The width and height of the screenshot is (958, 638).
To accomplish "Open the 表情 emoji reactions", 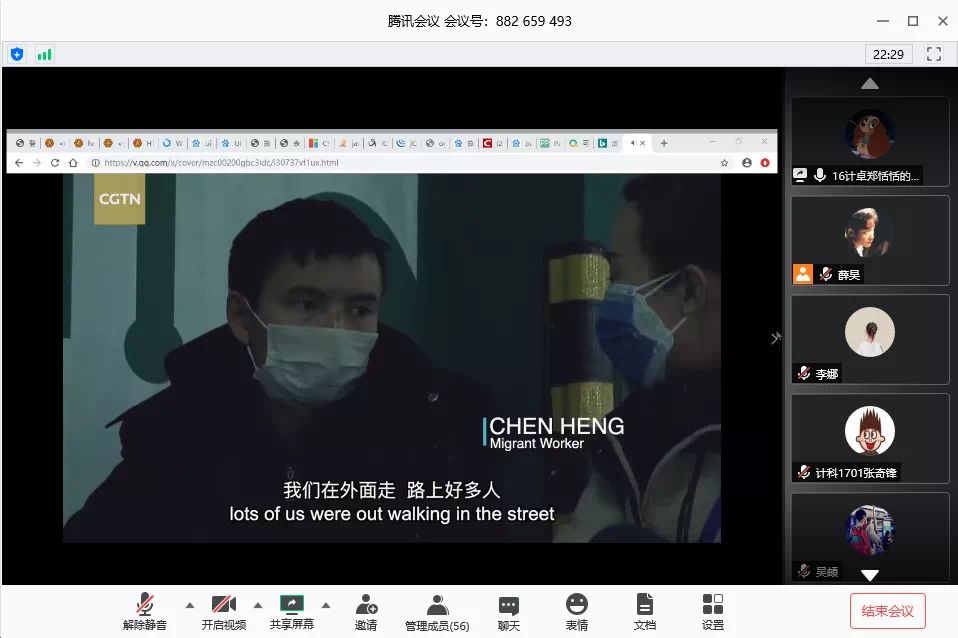I will (577, 611).
